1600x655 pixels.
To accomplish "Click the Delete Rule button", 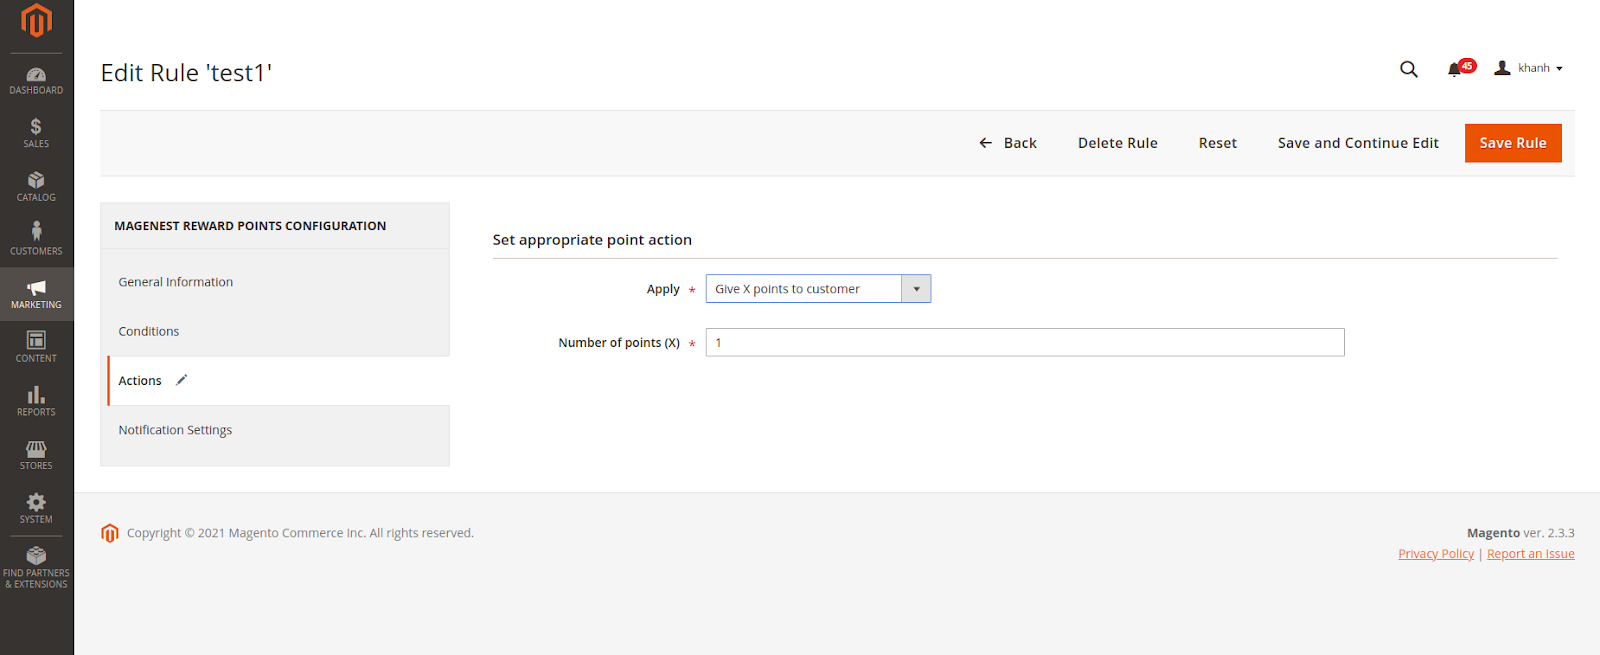I will pos(1117,143).
